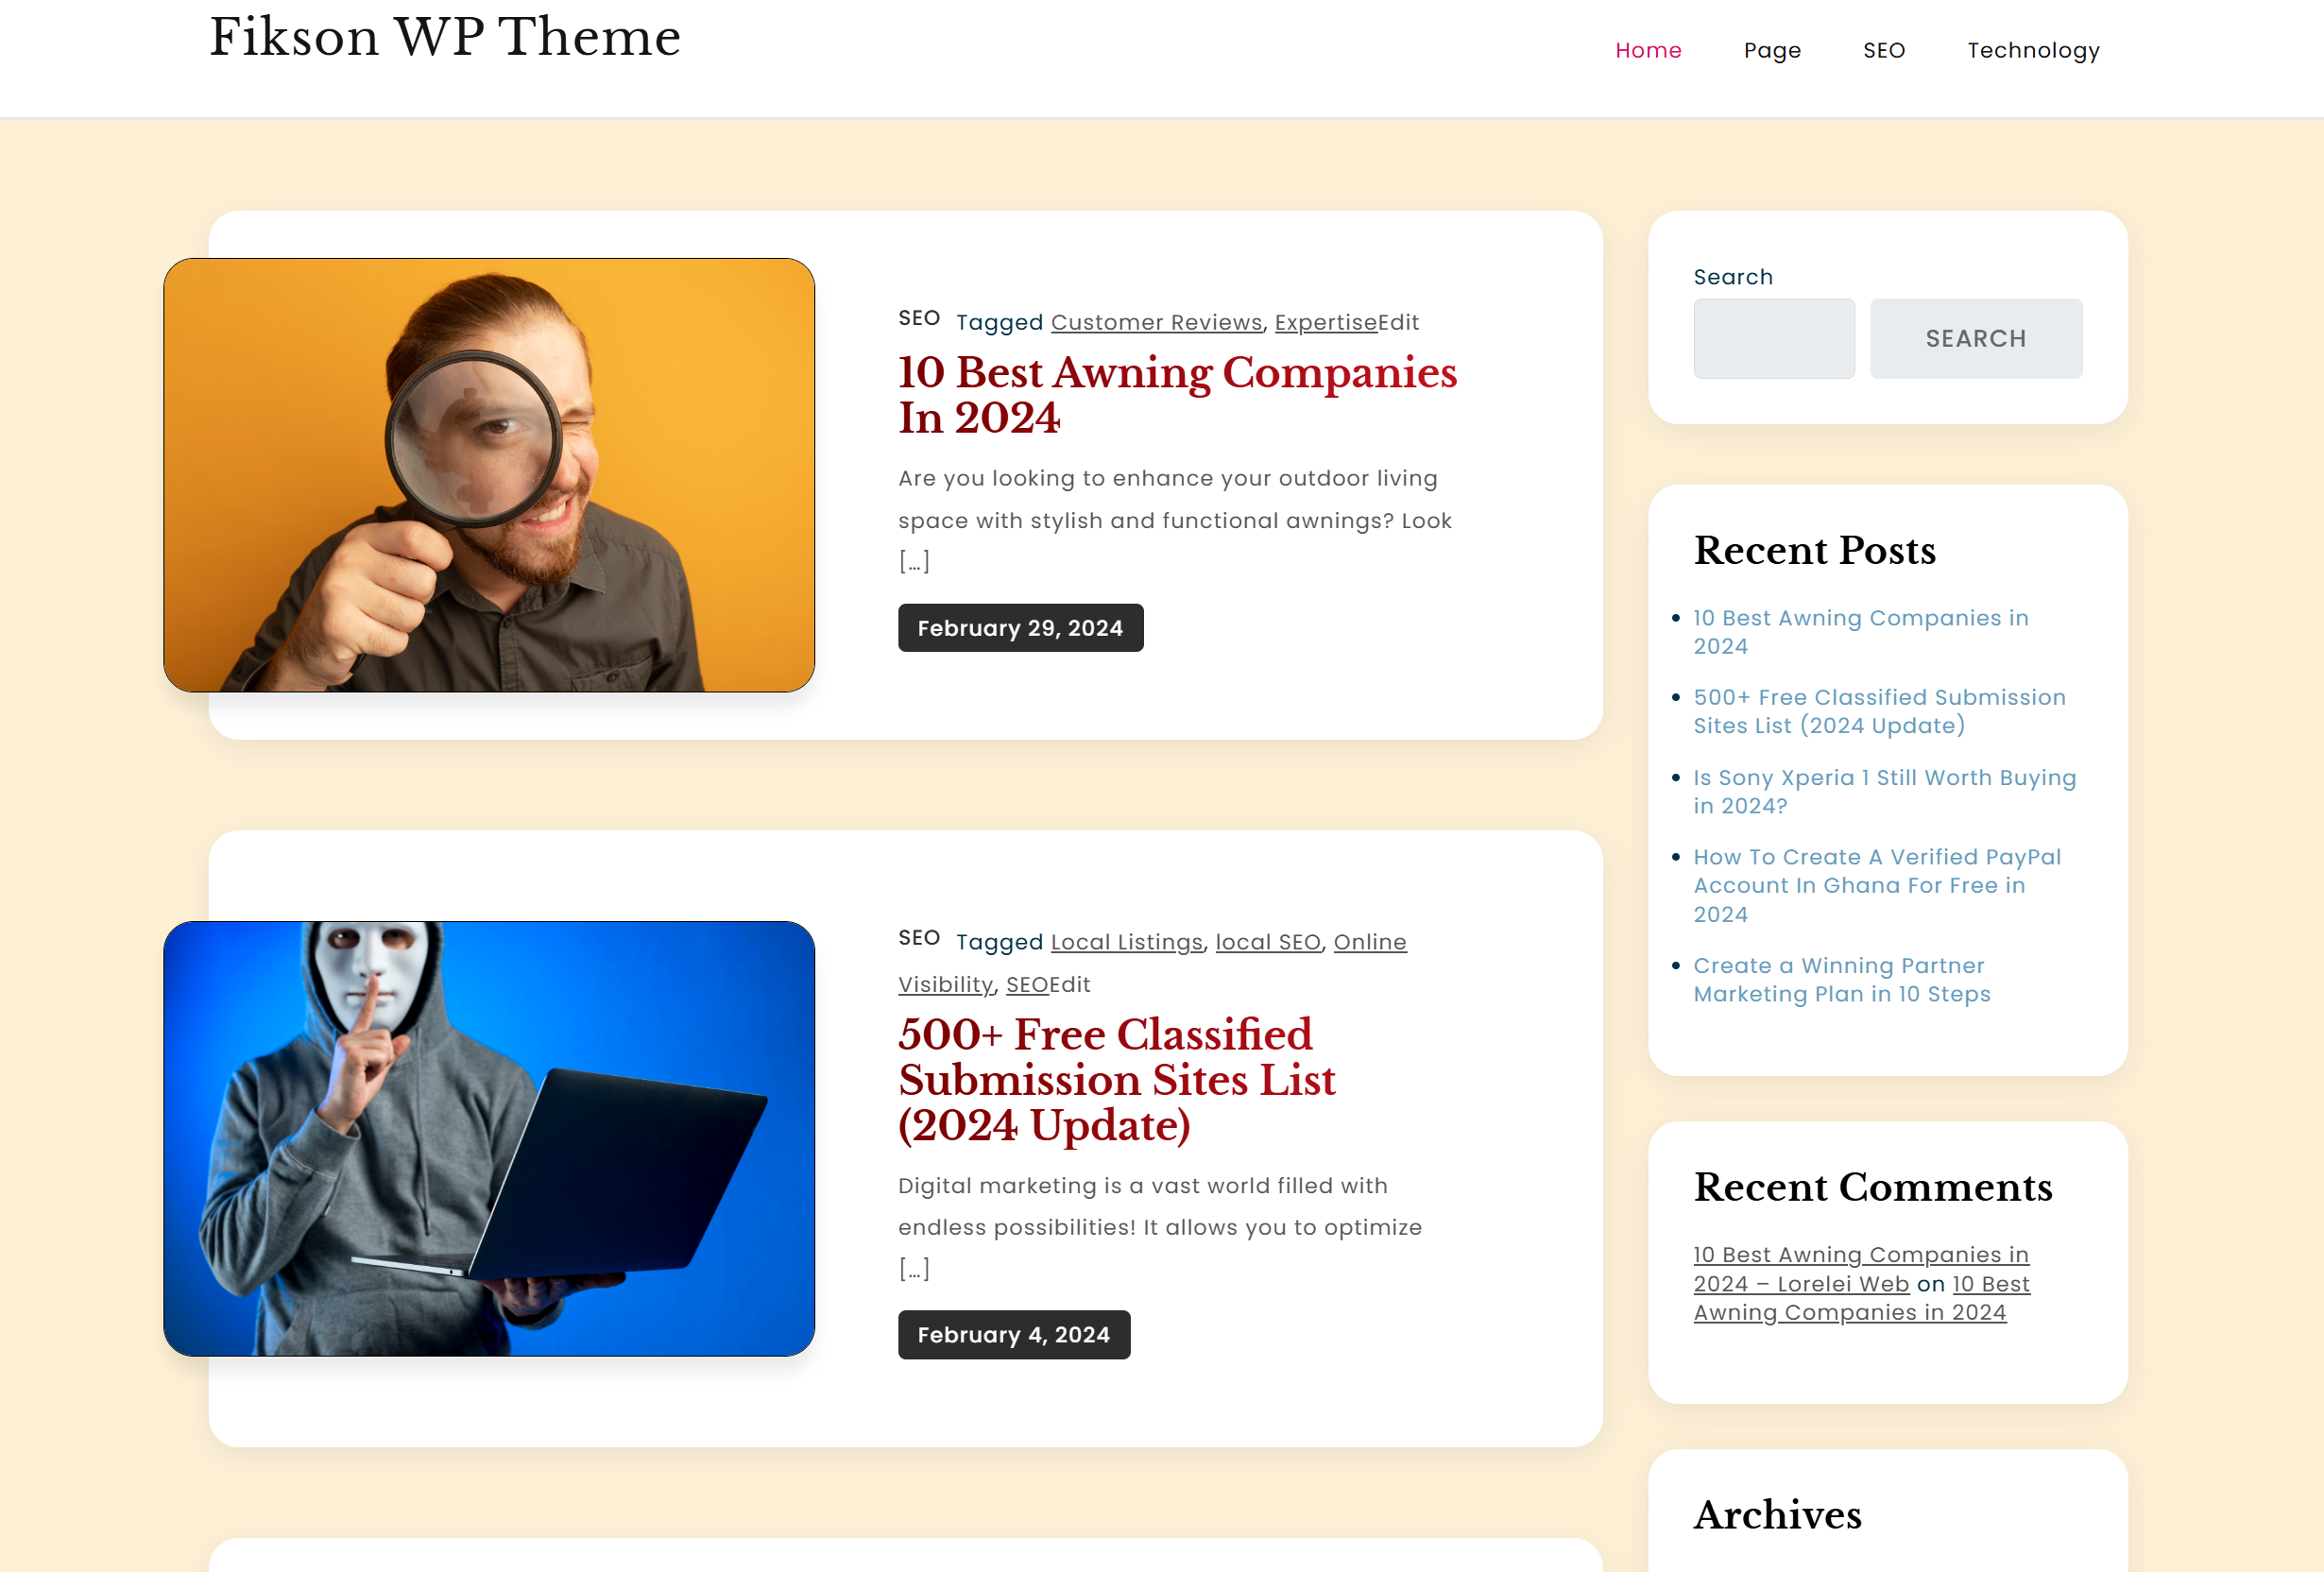
Task: Click the Page menu item
Action: [x=1771, y=49]
